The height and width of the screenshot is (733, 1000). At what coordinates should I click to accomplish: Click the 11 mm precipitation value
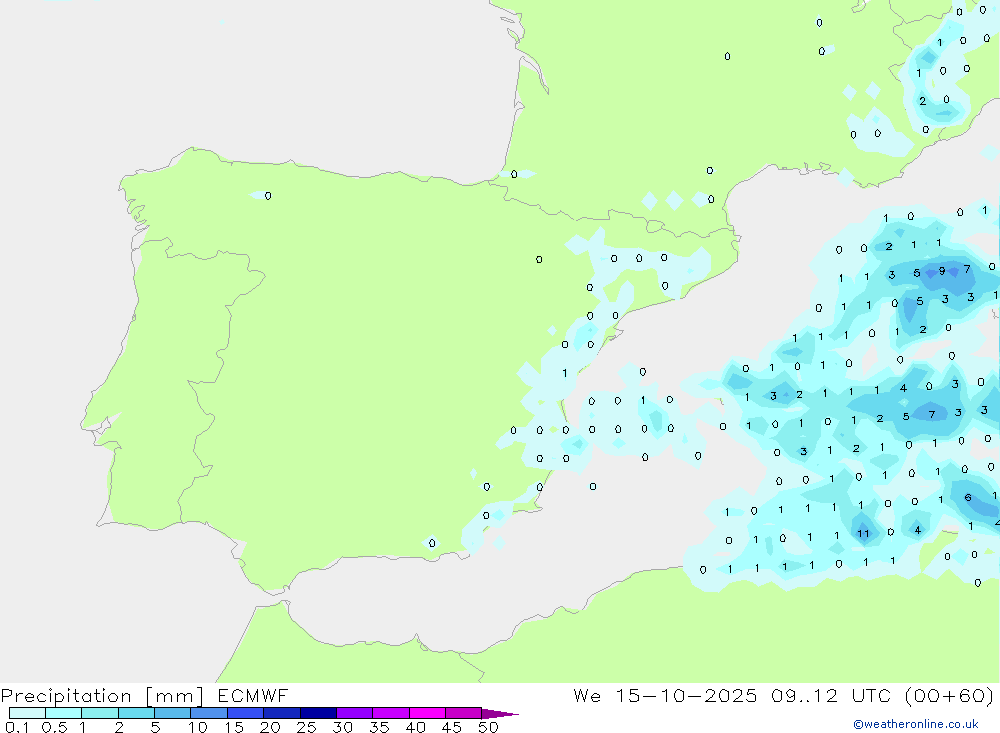tap(863, 534)
